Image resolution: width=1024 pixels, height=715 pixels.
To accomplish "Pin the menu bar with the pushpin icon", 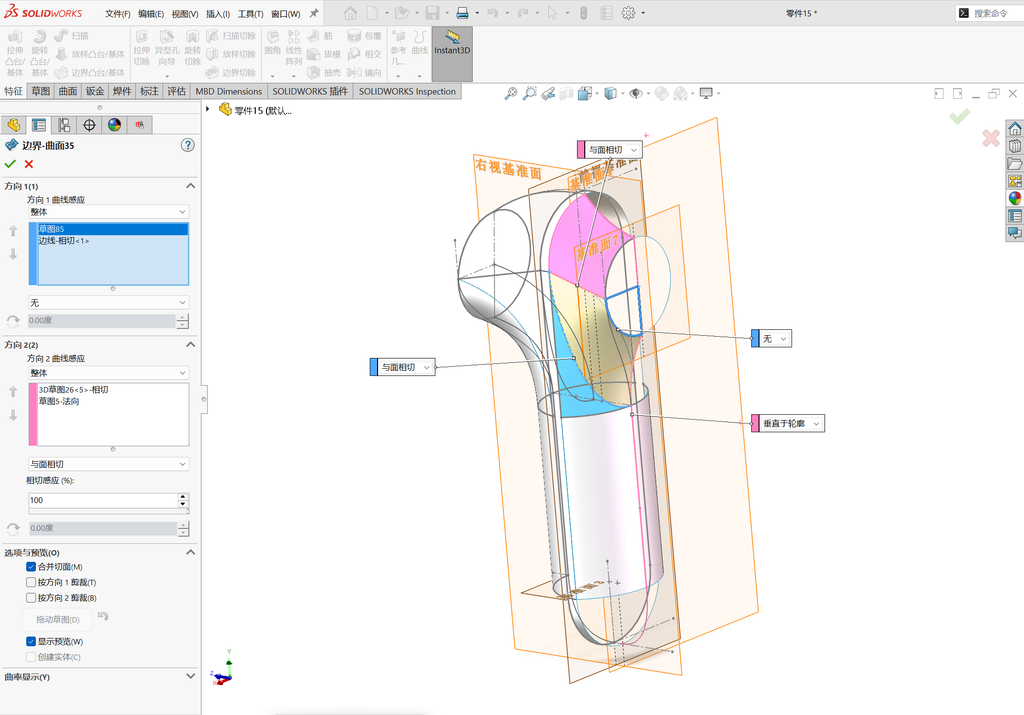I will [x=314, y=13].
